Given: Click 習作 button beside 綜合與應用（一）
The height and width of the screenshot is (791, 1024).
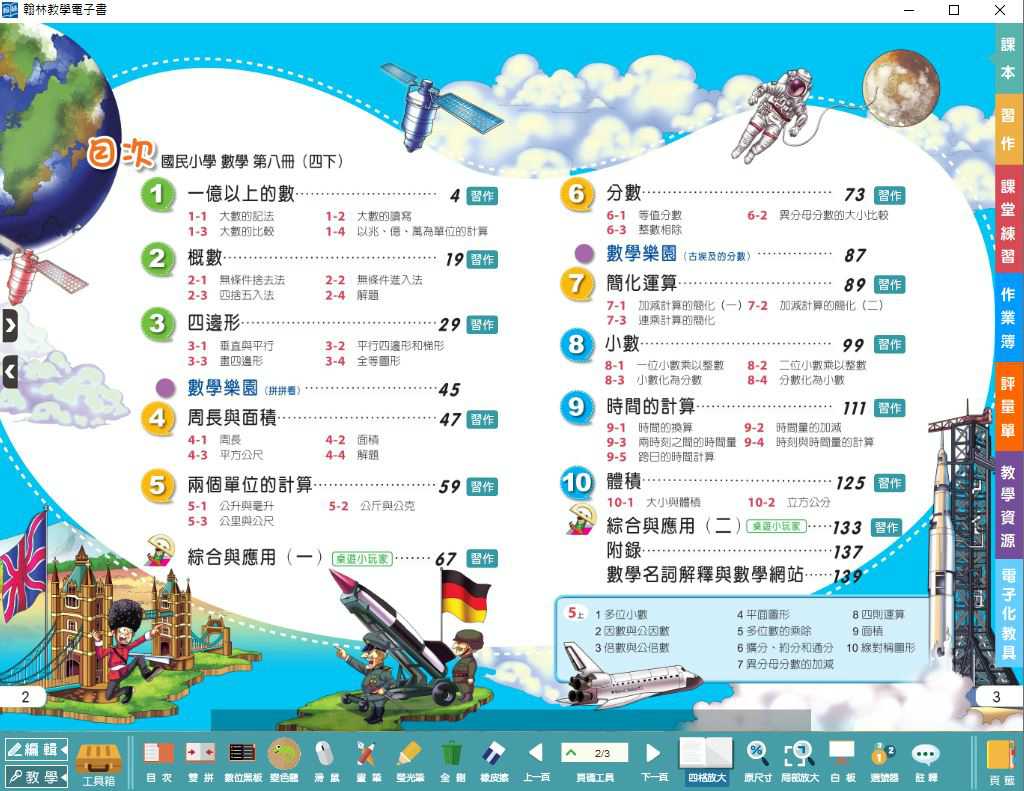Looking at the screenshot, I should click(483, 558).
